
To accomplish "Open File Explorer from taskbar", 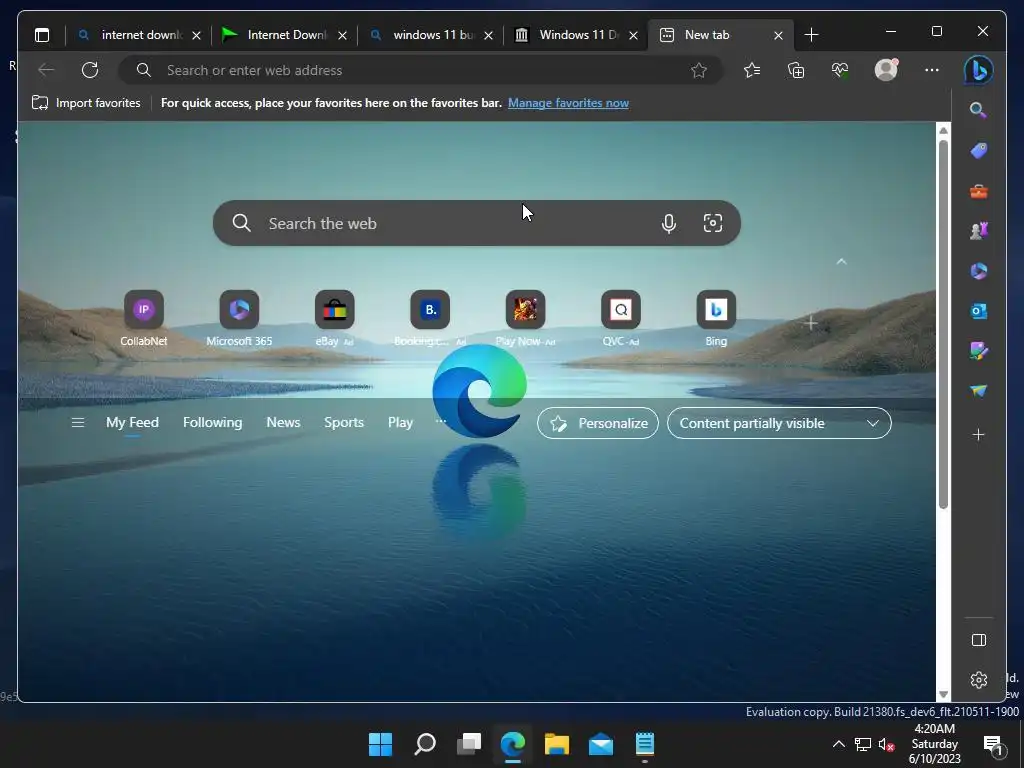I will click(557, 744).
